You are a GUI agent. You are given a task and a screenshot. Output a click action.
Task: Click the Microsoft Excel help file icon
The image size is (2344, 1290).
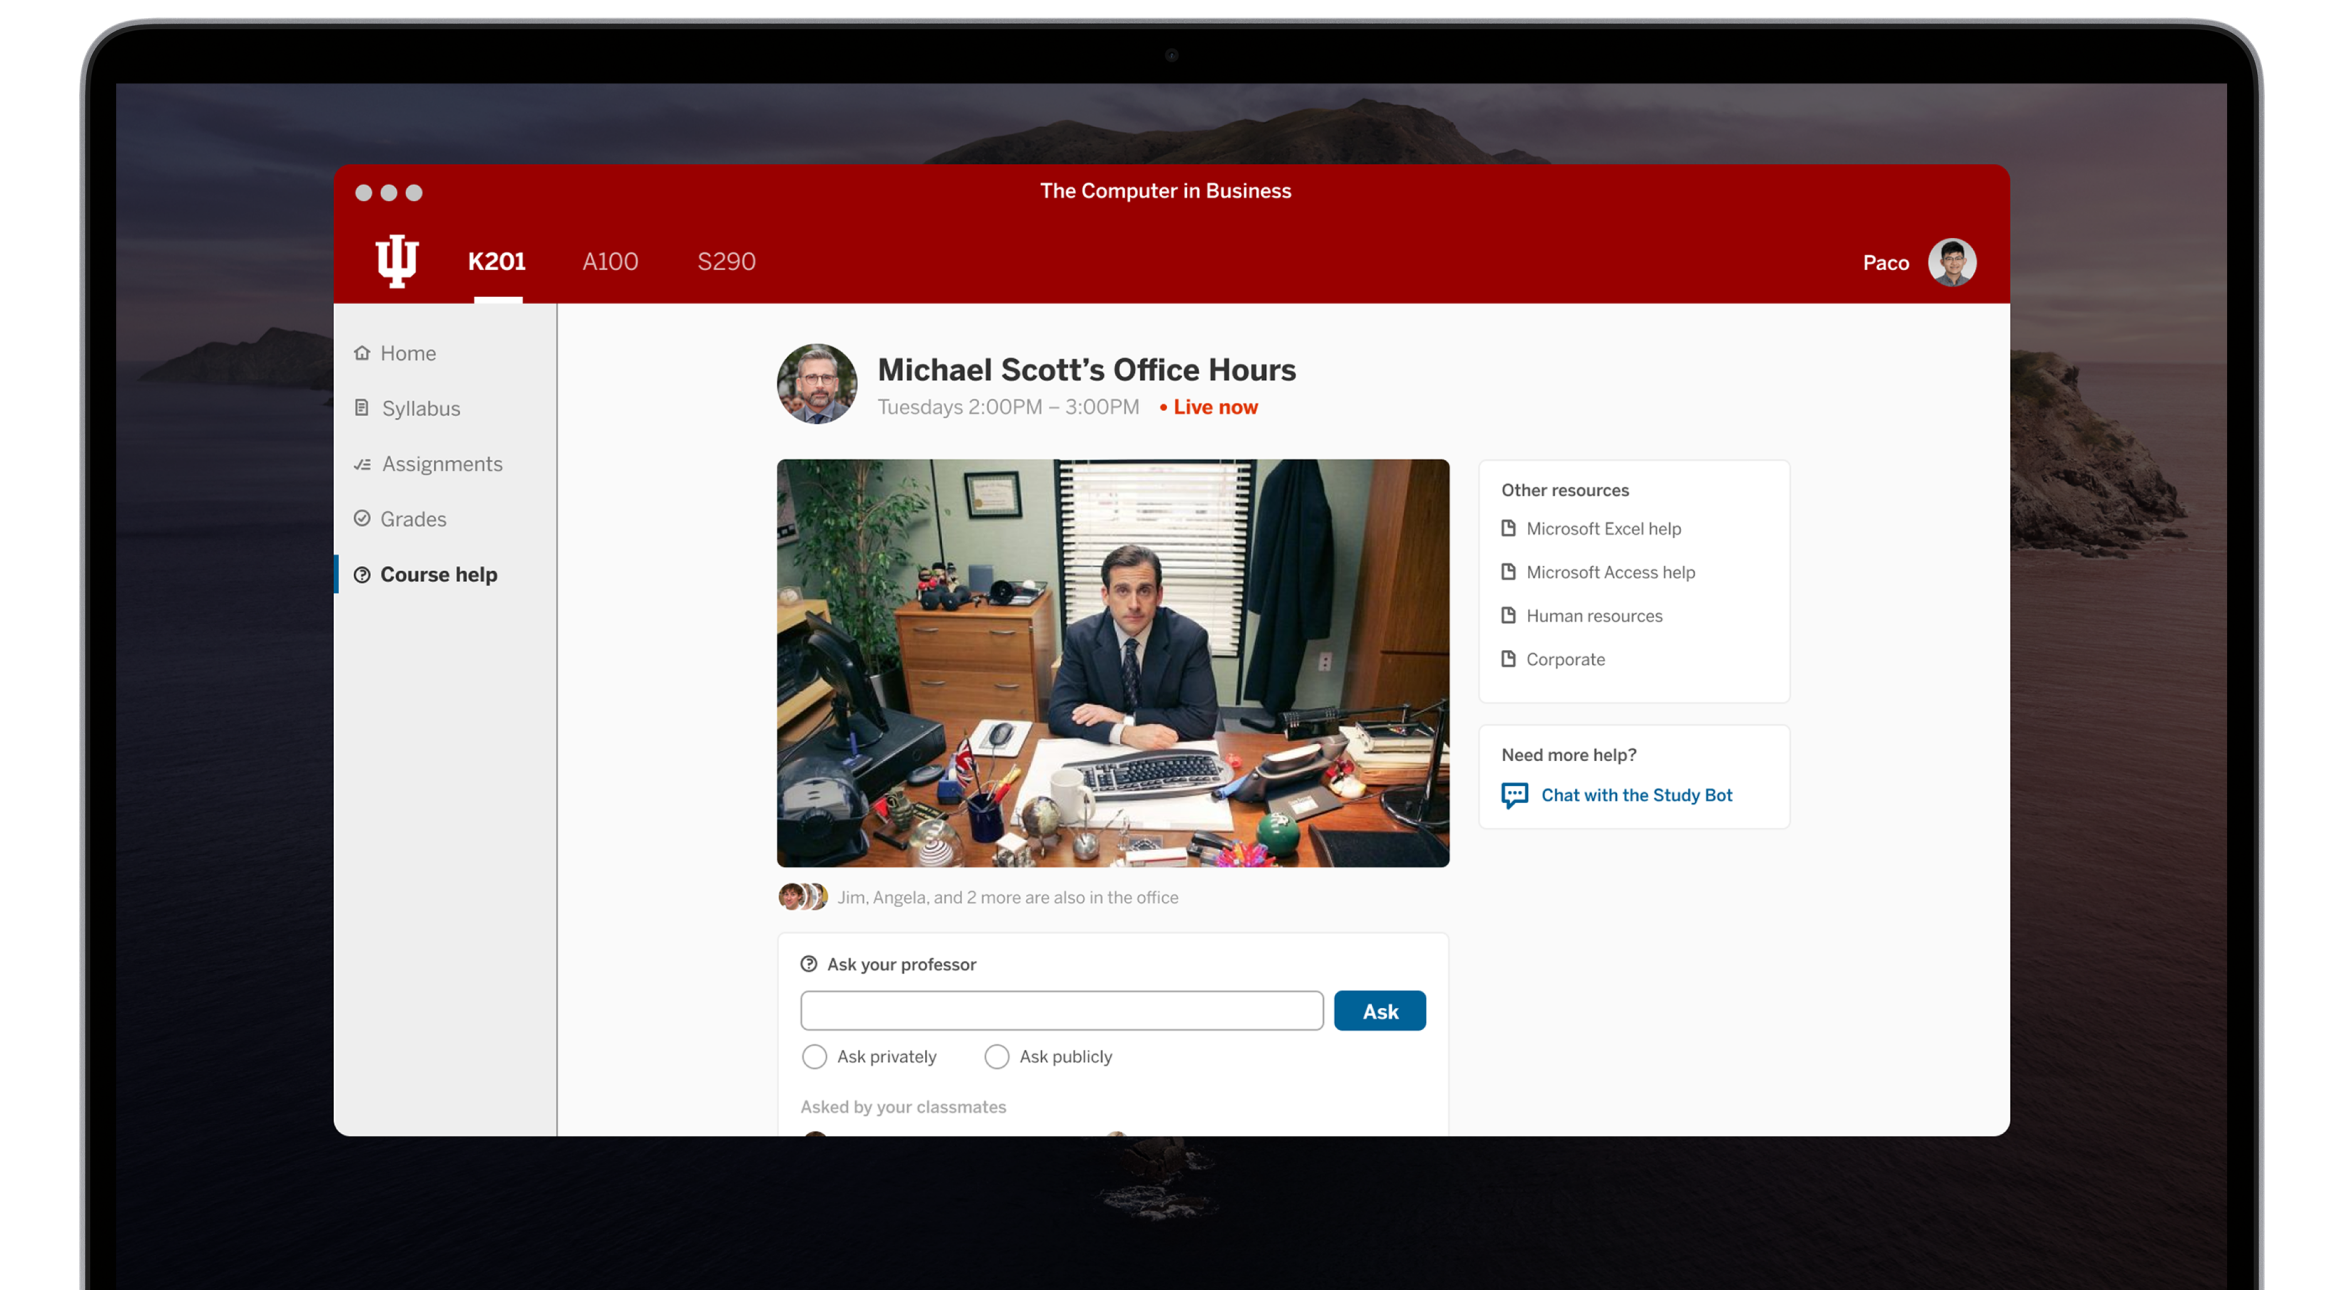(x=1508, y=528)
